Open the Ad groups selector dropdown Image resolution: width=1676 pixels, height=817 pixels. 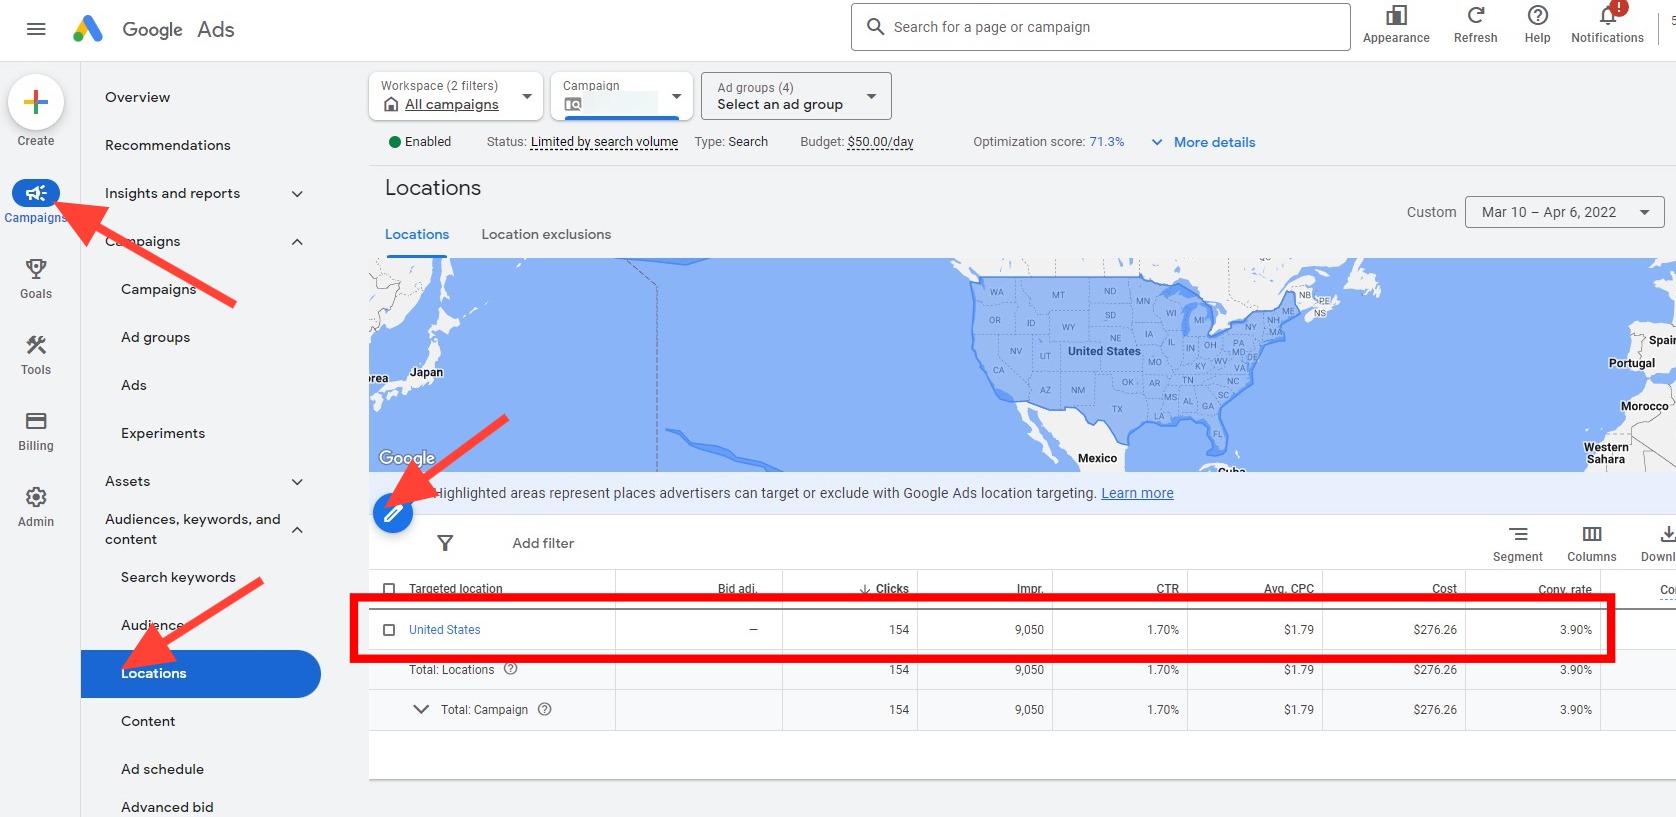[x=796, y=96]
